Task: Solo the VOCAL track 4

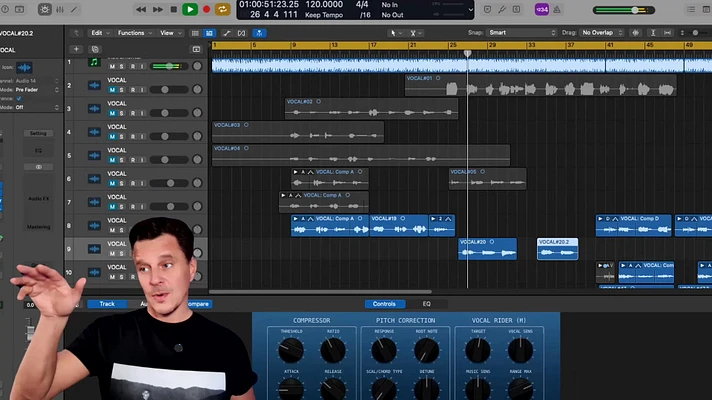Action: click(x=121, y=137)
